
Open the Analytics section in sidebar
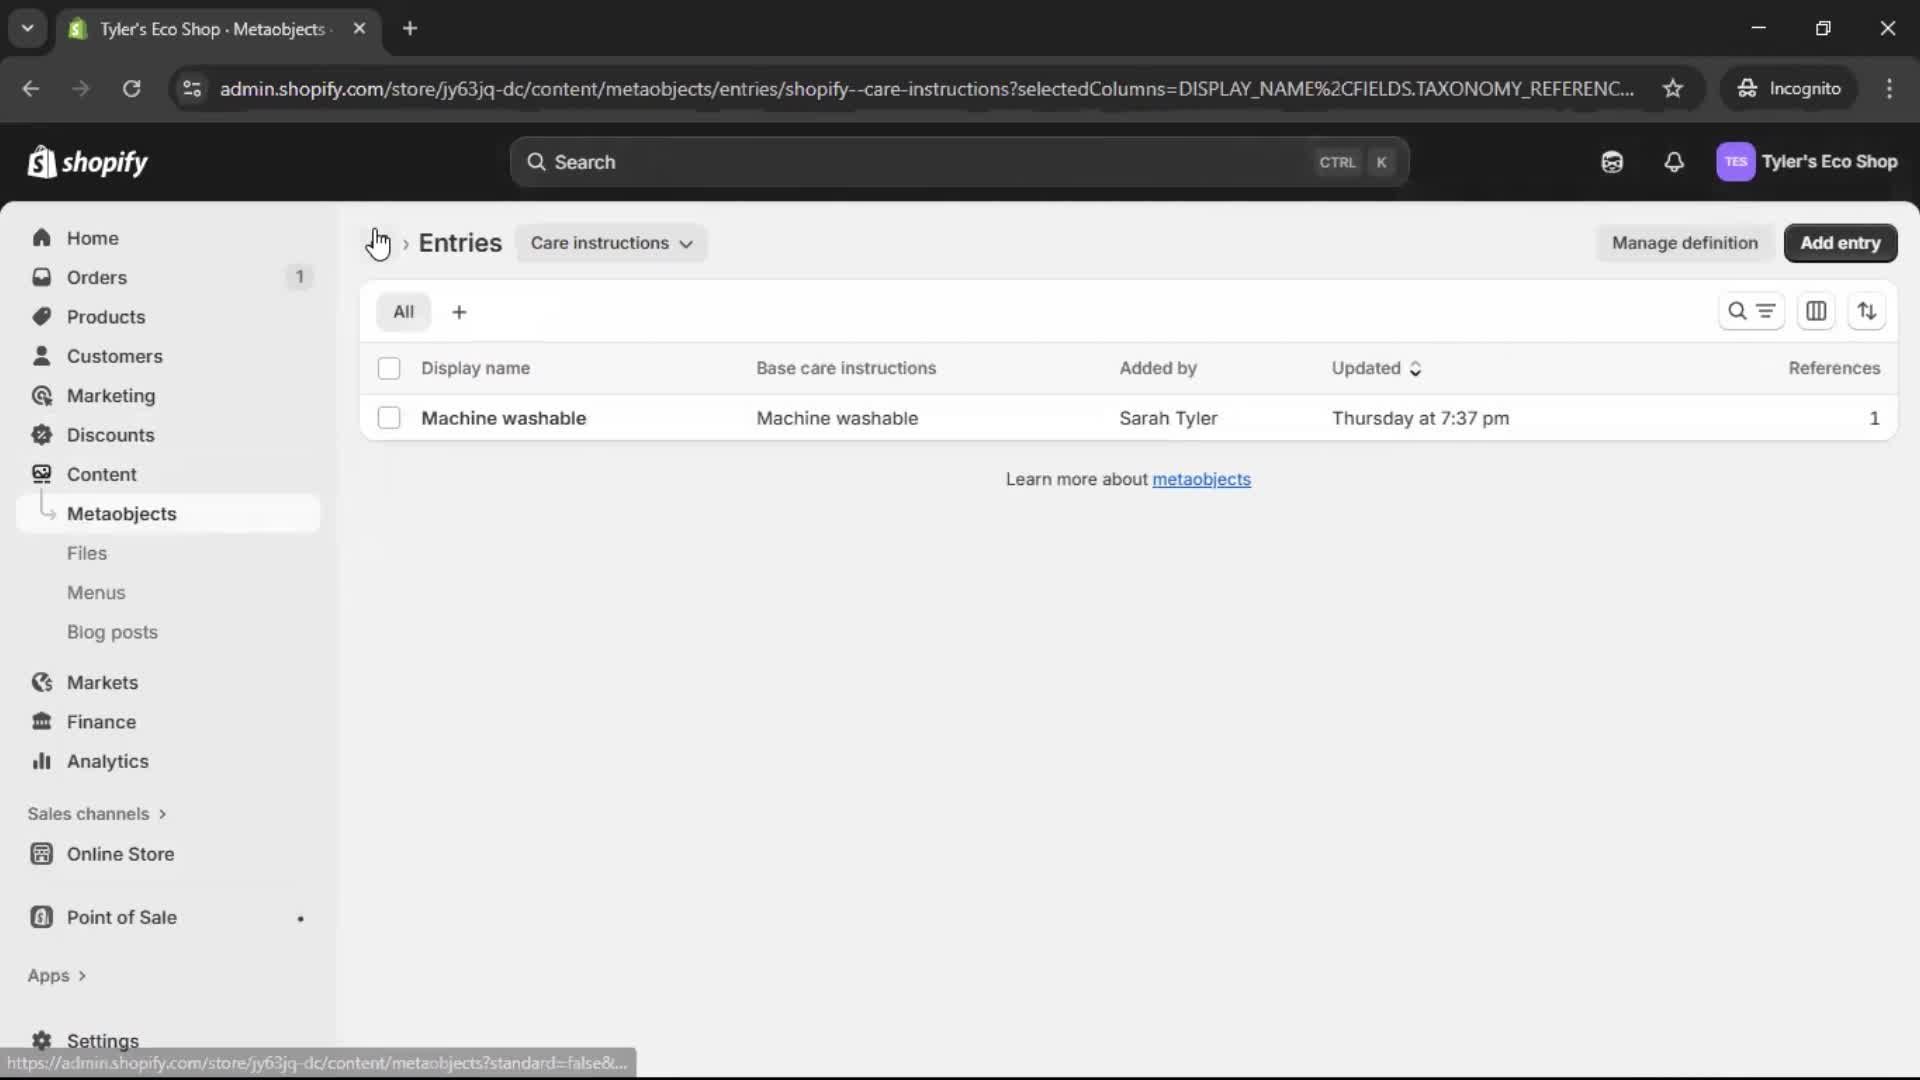coord(105,761)
